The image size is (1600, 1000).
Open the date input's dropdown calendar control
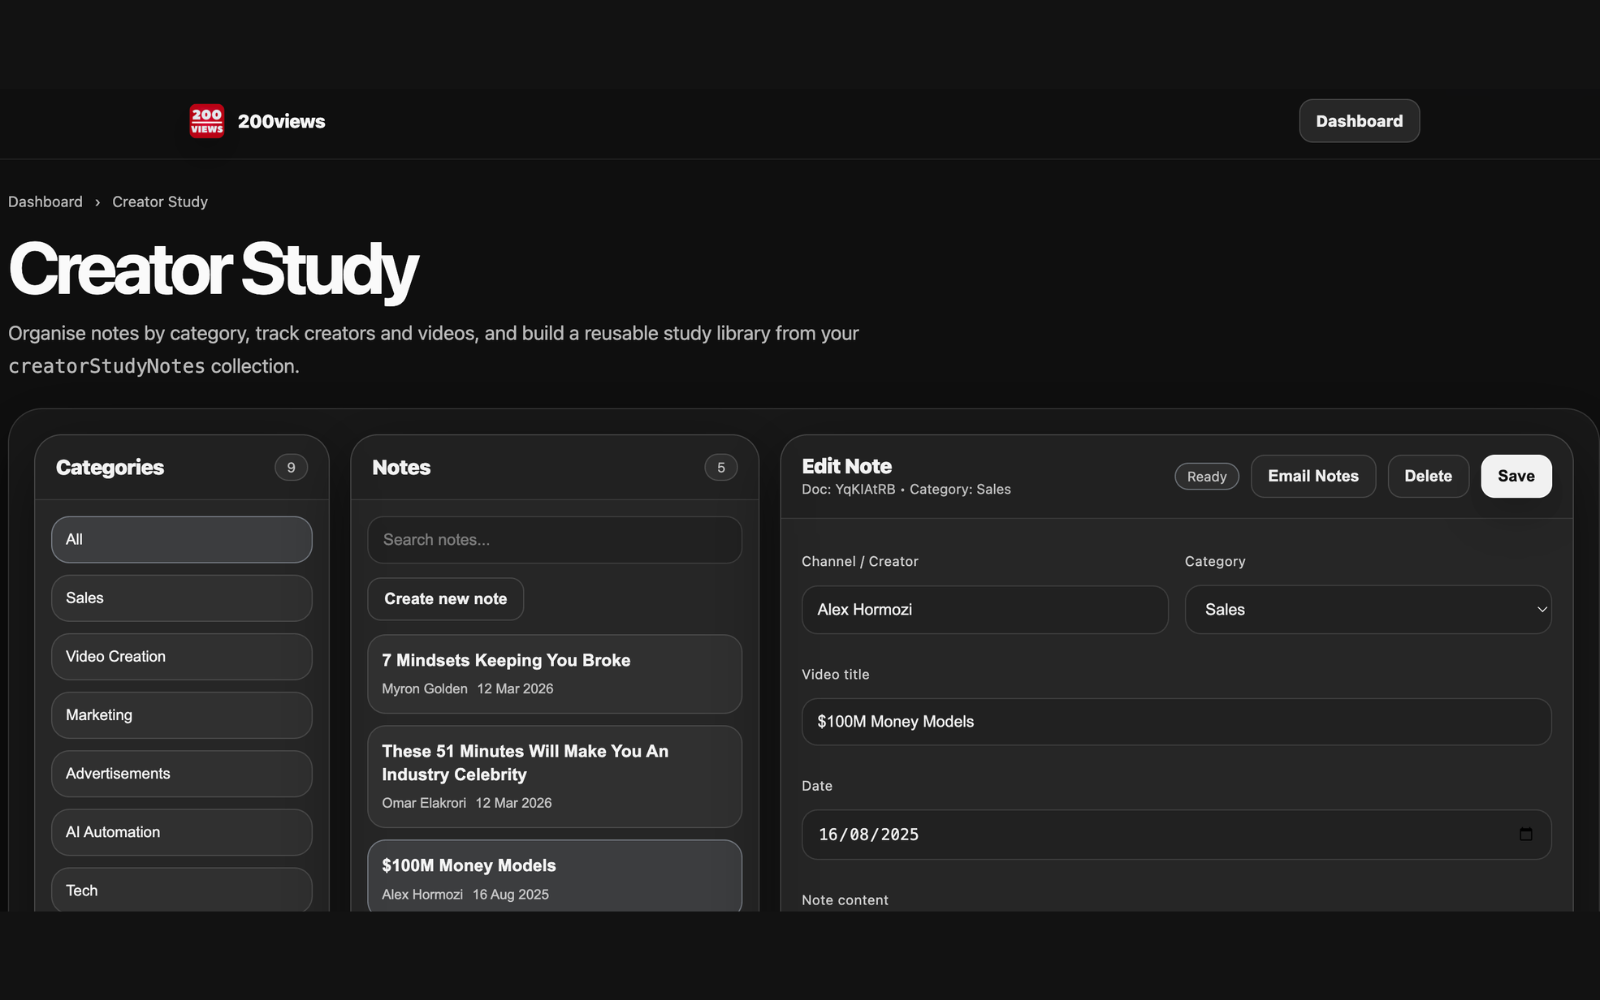[1525, 834]
